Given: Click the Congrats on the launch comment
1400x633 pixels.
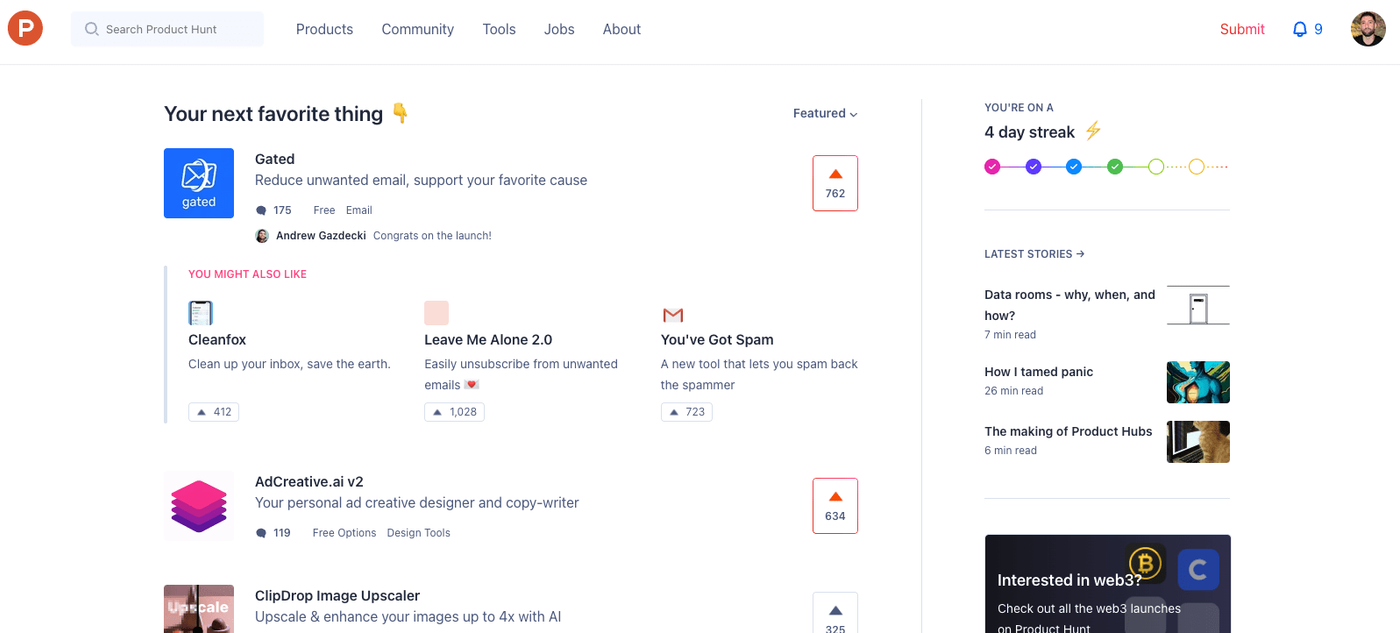Looking at the screenshot, I should click(432, 236).
